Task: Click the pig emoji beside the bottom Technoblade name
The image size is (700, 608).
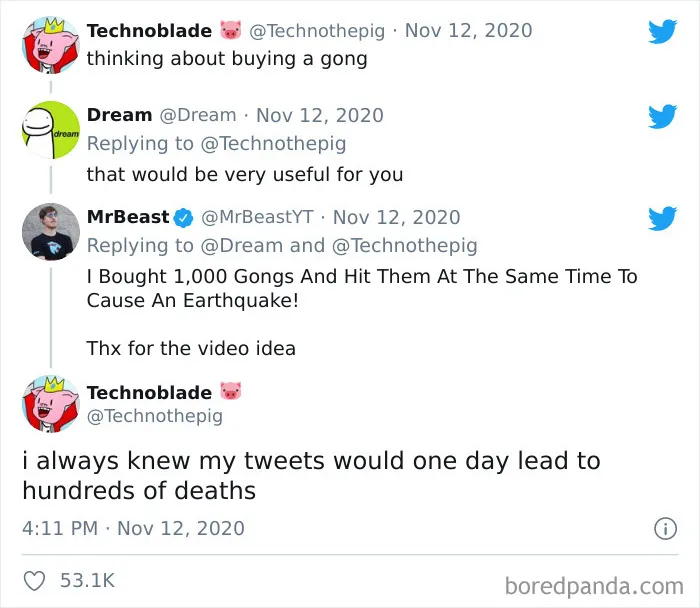Action: click(x=231, y=391)
